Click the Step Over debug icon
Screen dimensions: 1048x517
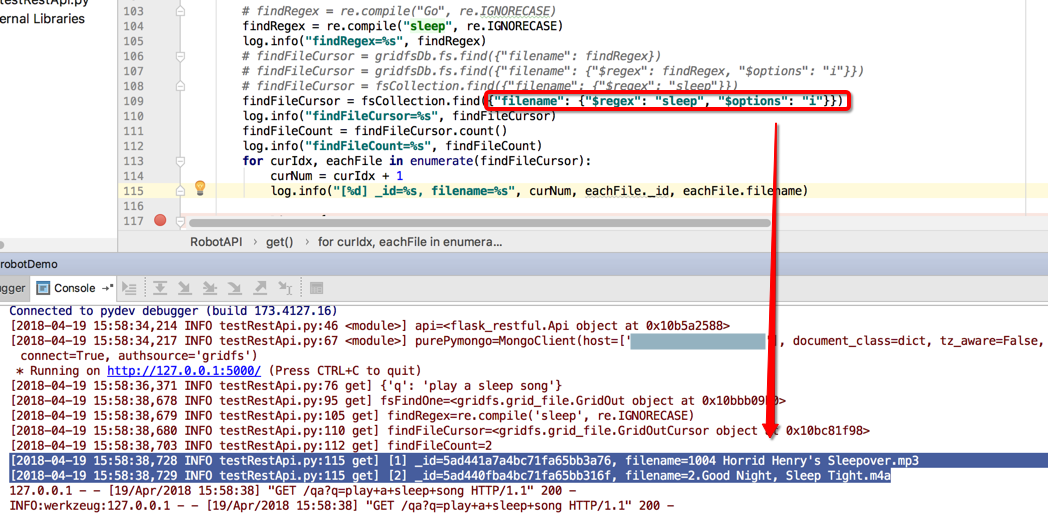tap(160, 288)
